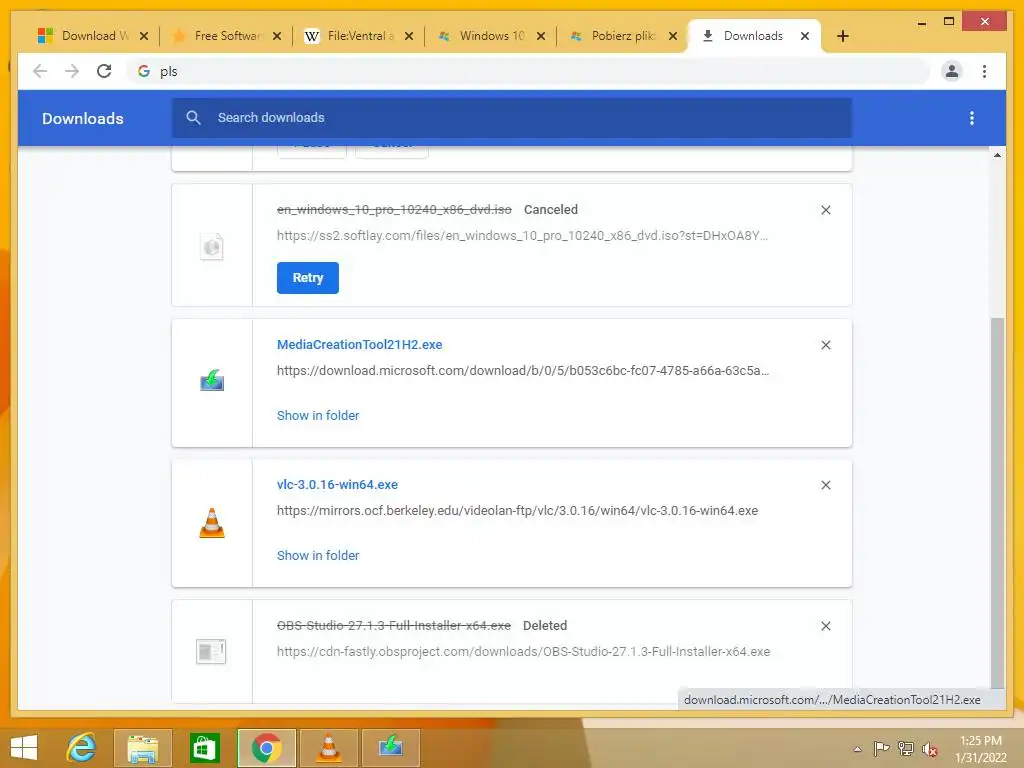Viewport: 1024px width, 768px height.
Task: Remove deleted OBS-Studio installer entry
Action: tap(825, 626)
